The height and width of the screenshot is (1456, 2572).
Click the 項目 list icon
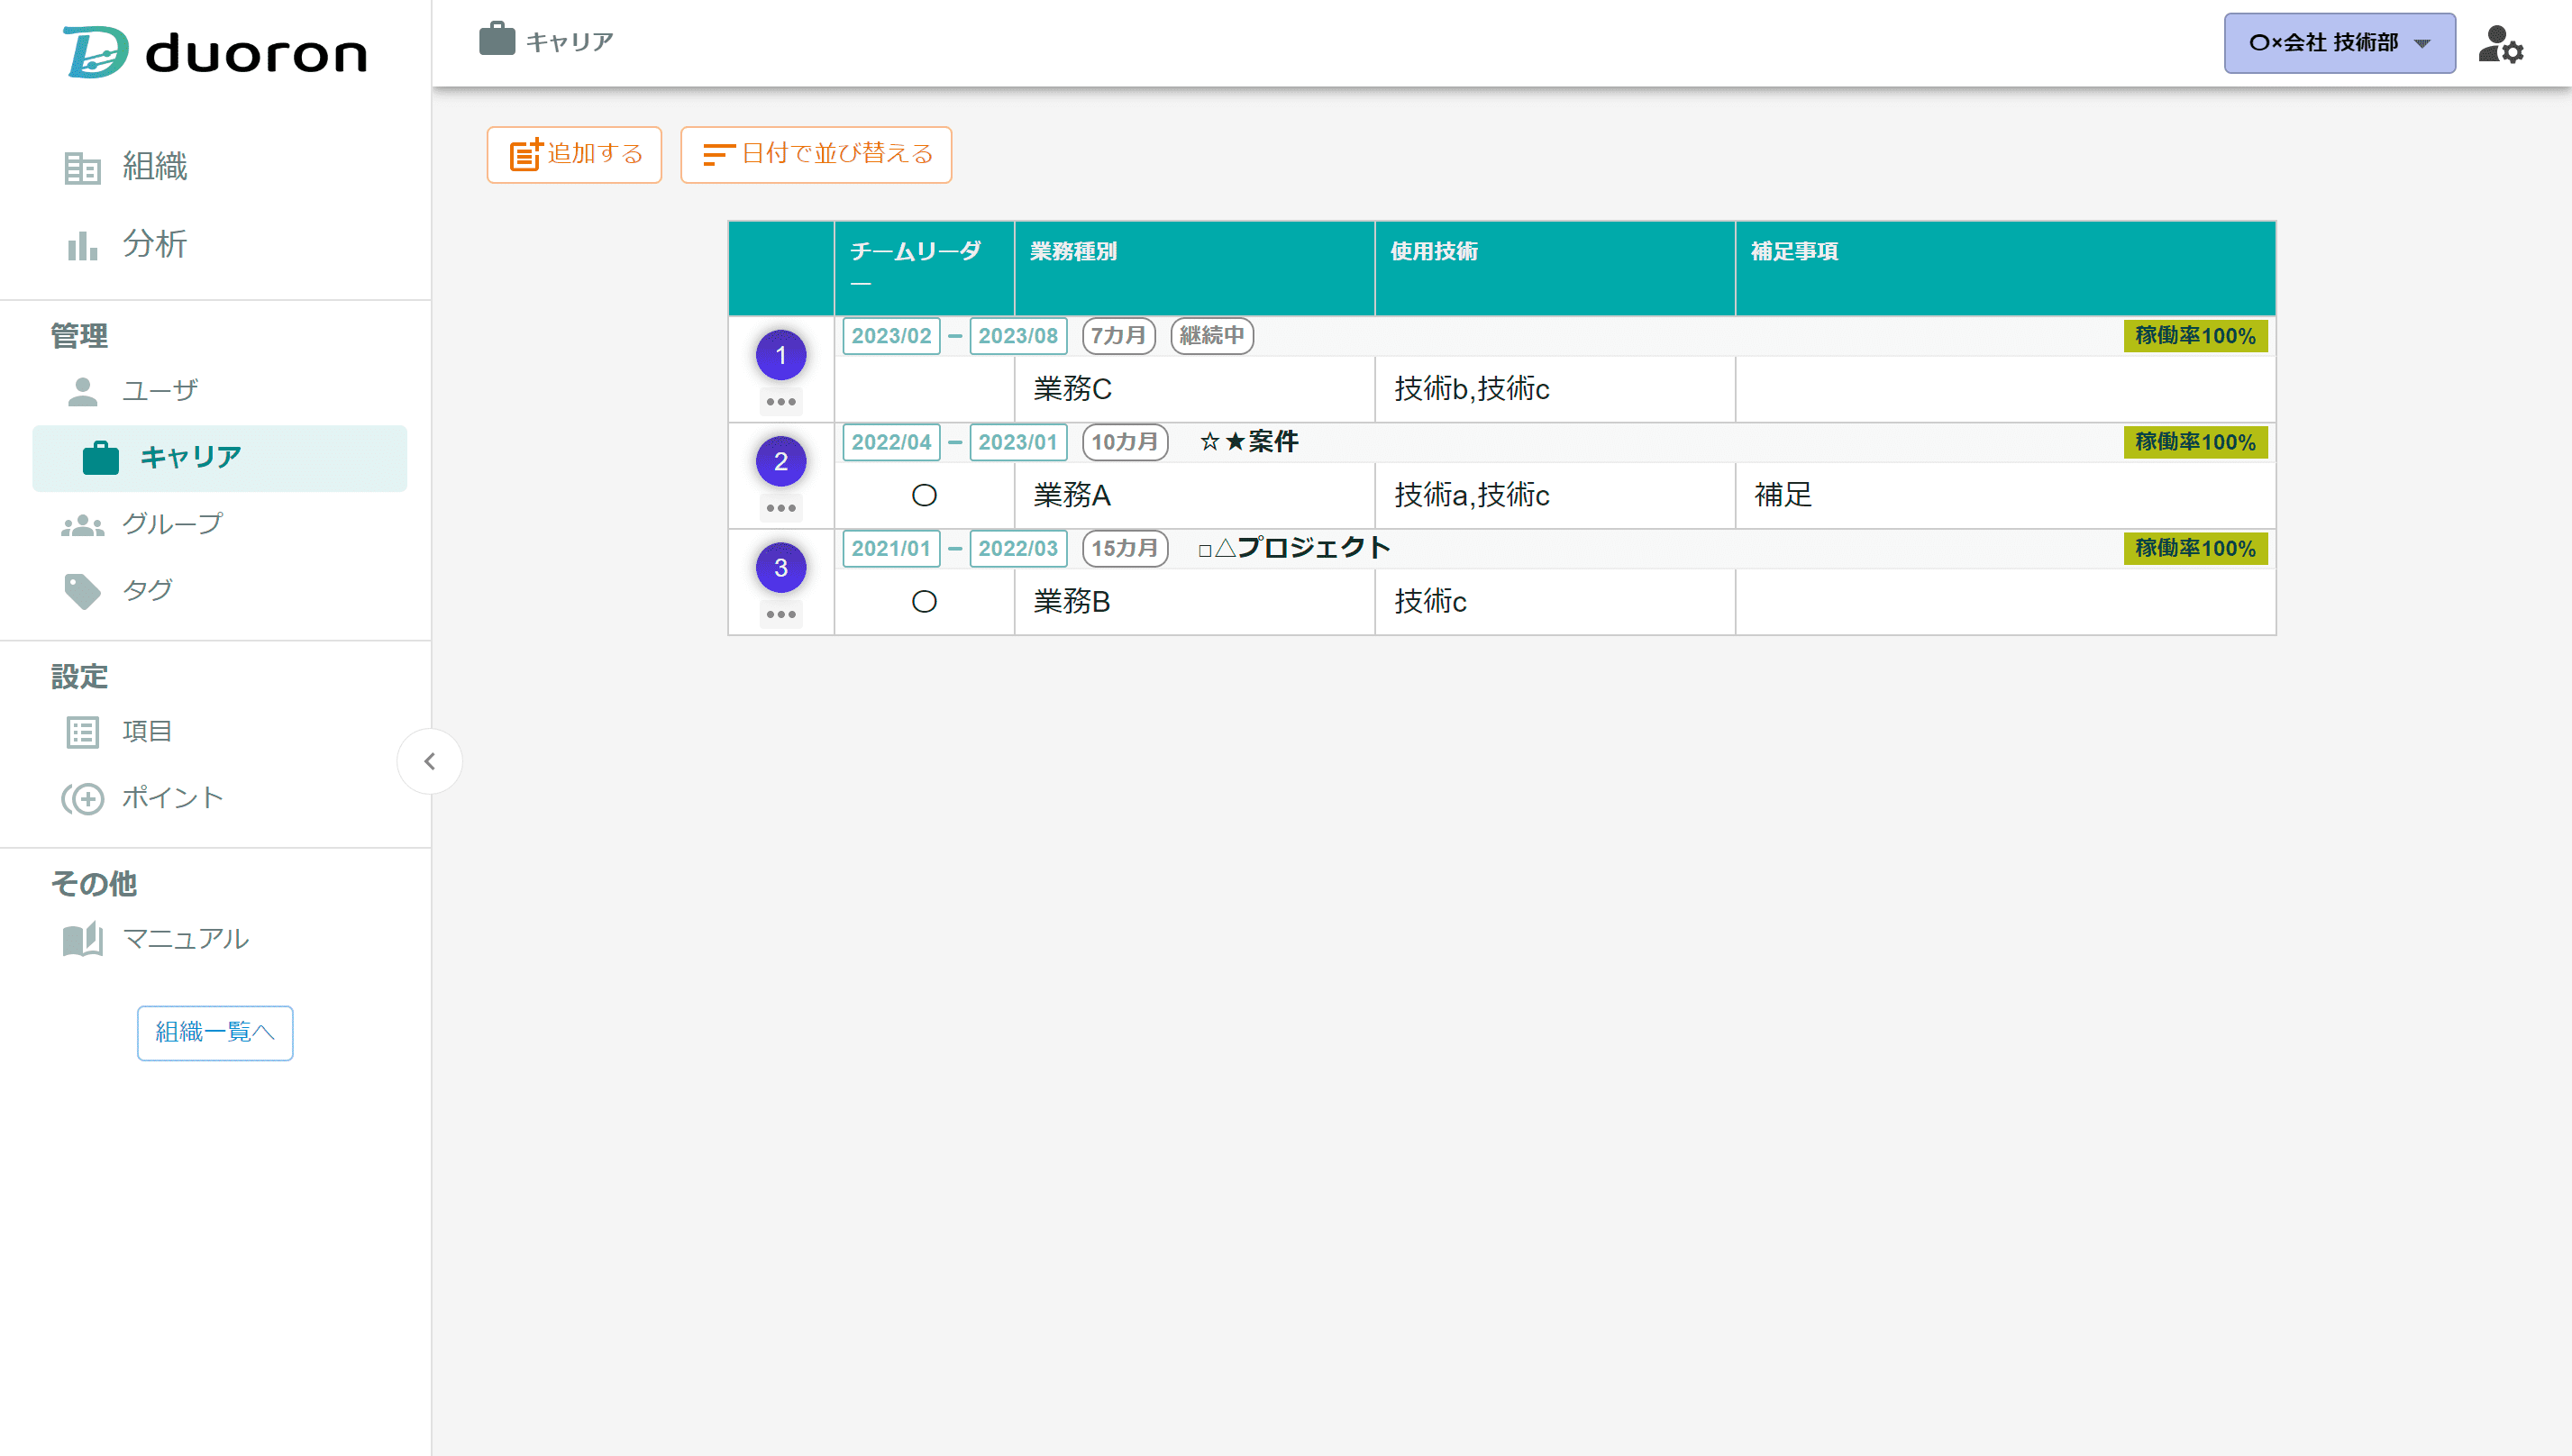click(x=82, y=732)
